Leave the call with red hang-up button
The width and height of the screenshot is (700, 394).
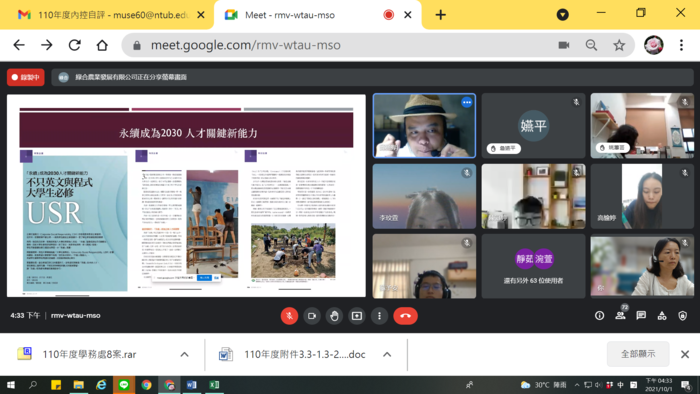(x=405, y=316)
